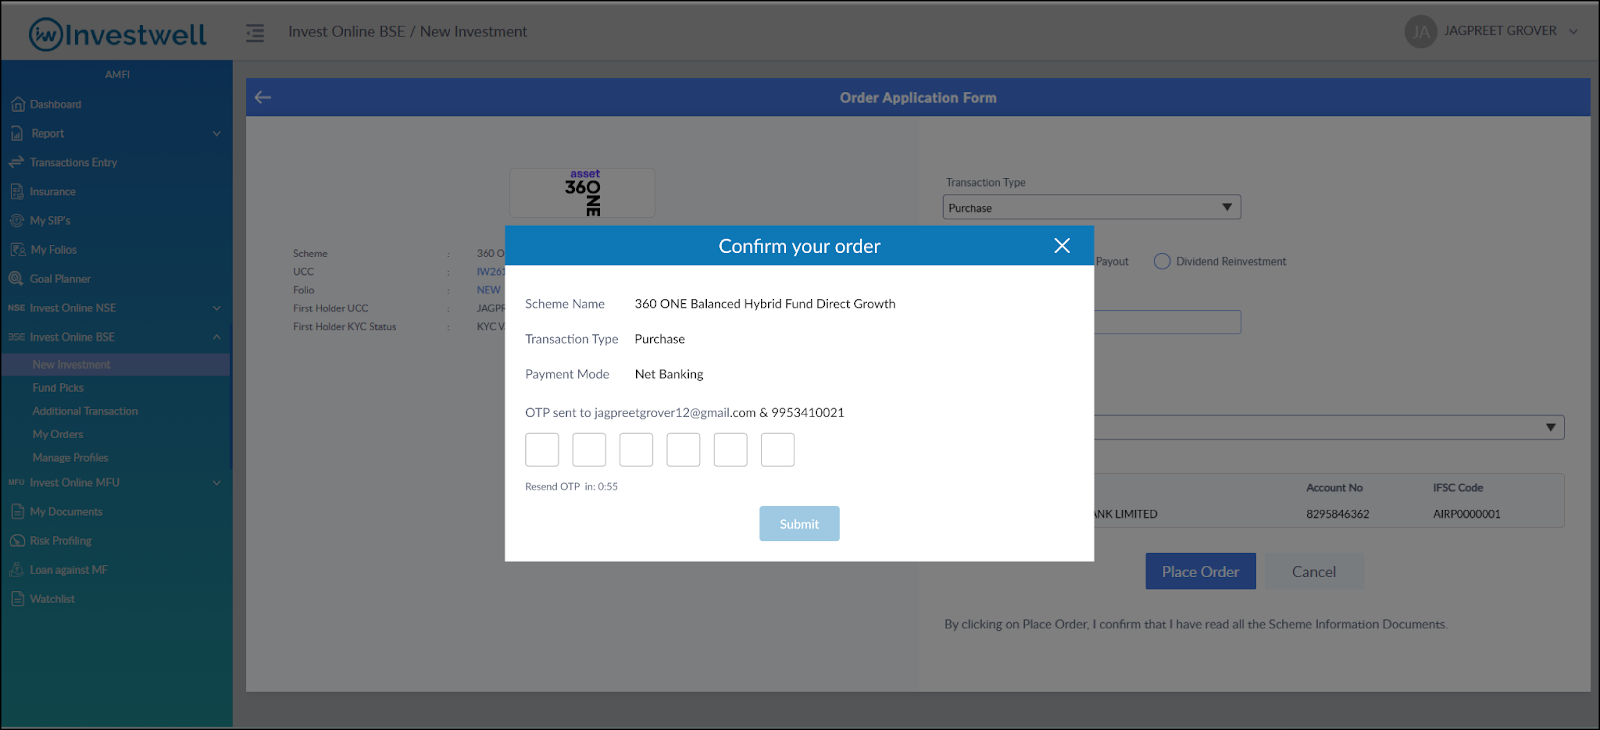Image resolution: width=1600 pixels, height=730 pixels.
Task: Click the first OTP digit box
Action: pos(542,450)
